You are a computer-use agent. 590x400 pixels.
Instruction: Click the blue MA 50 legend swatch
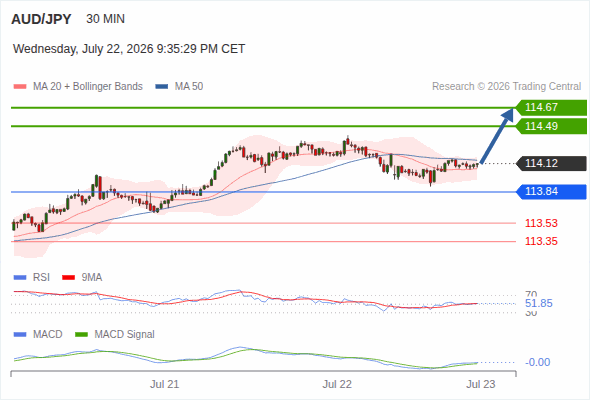(x=161, y=87)
